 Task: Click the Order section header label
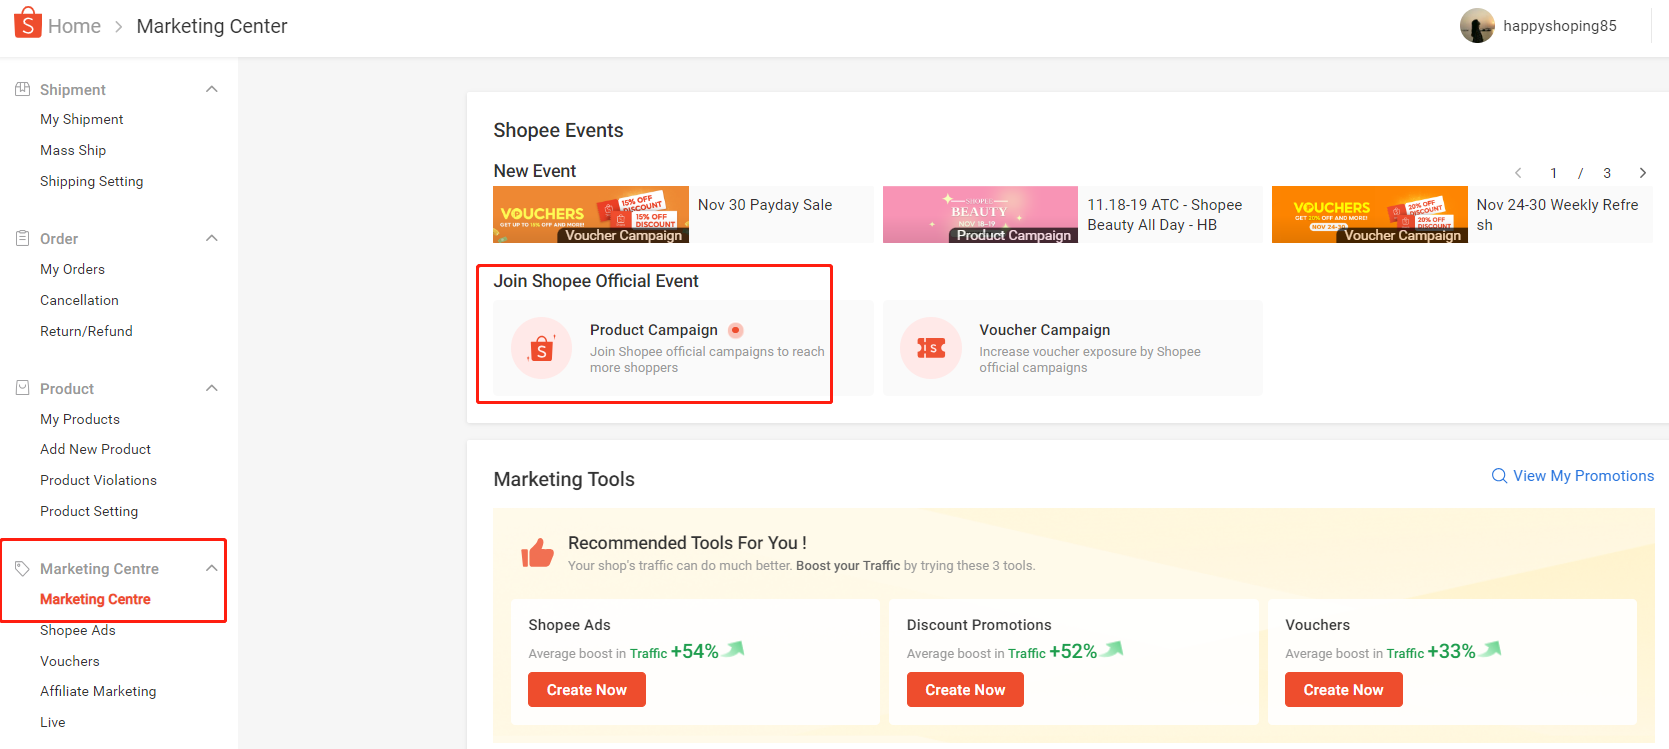pos(59,238)
